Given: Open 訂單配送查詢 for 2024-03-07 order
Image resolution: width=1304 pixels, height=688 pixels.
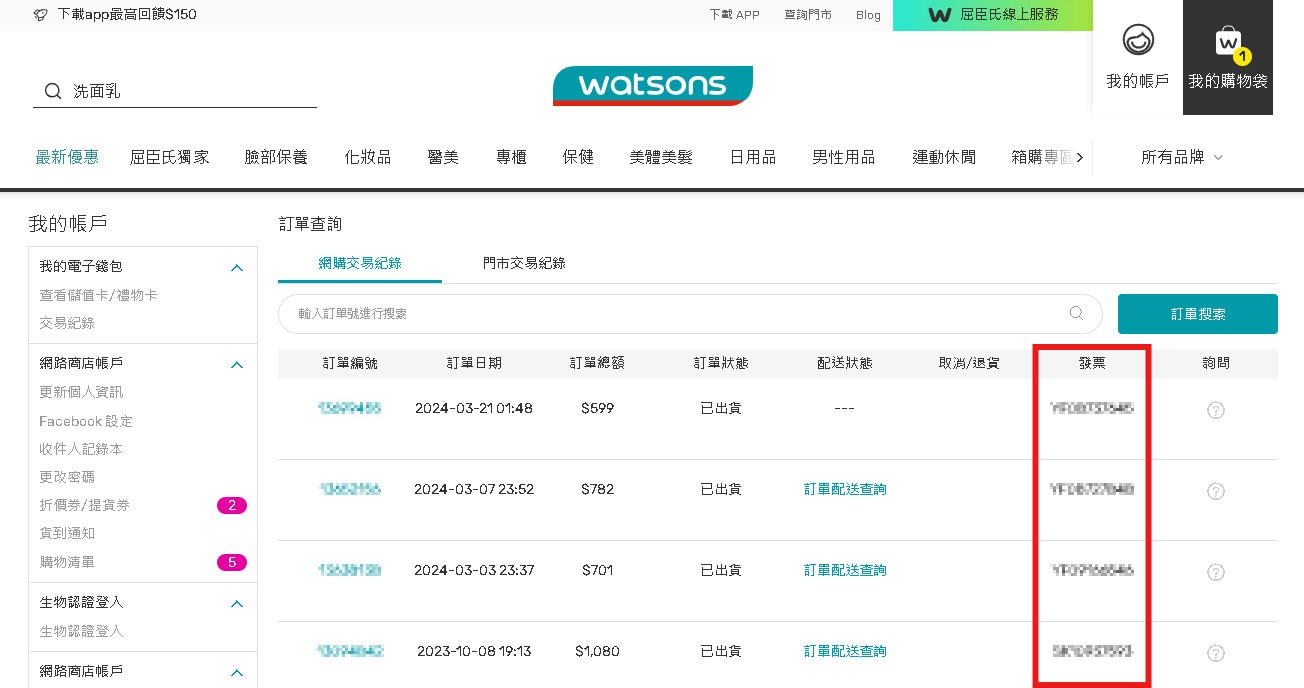Looking at the screenshot, I should [845, 489].
